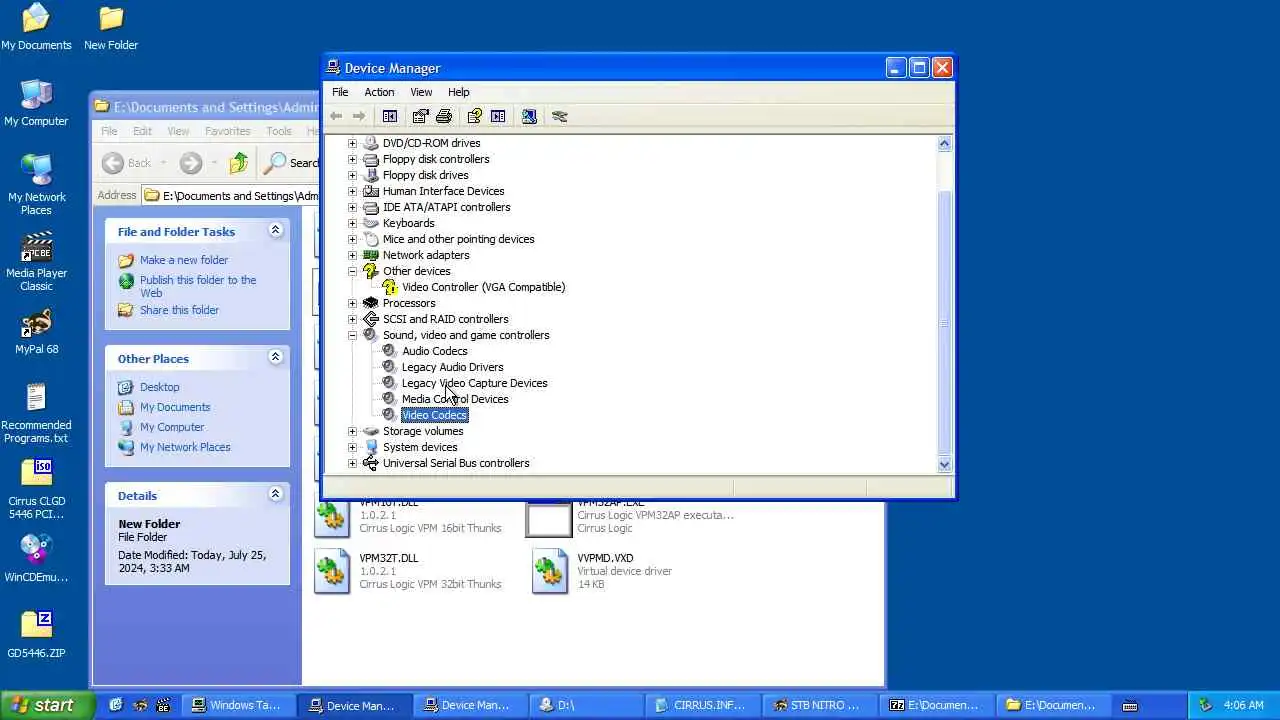Open Explorer window's Favorites menu
Viewport: 1280px width, 720px height.
pyautogui.click(x=227, y=131)
